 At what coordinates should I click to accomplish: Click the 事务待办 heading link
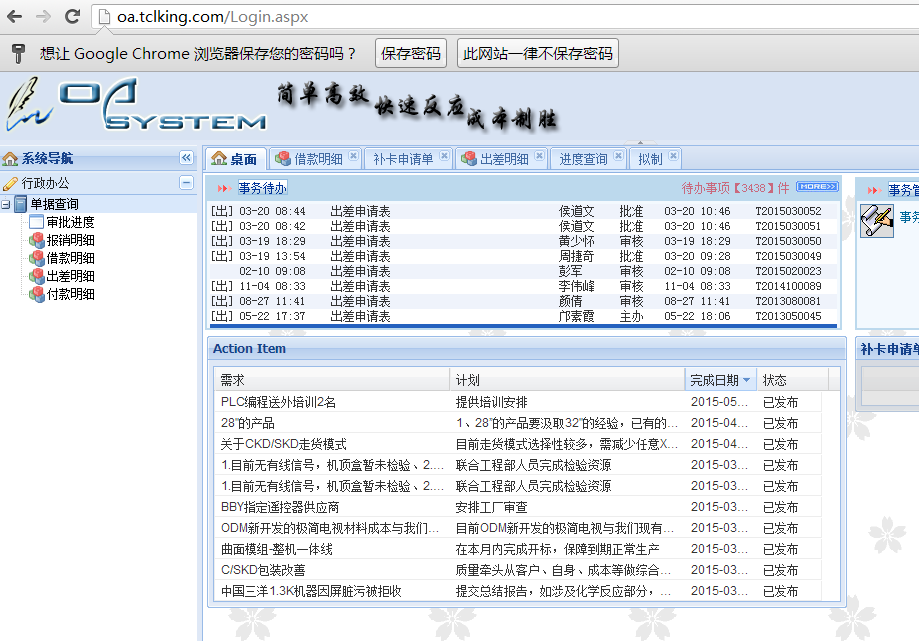[x=263, y=188]
